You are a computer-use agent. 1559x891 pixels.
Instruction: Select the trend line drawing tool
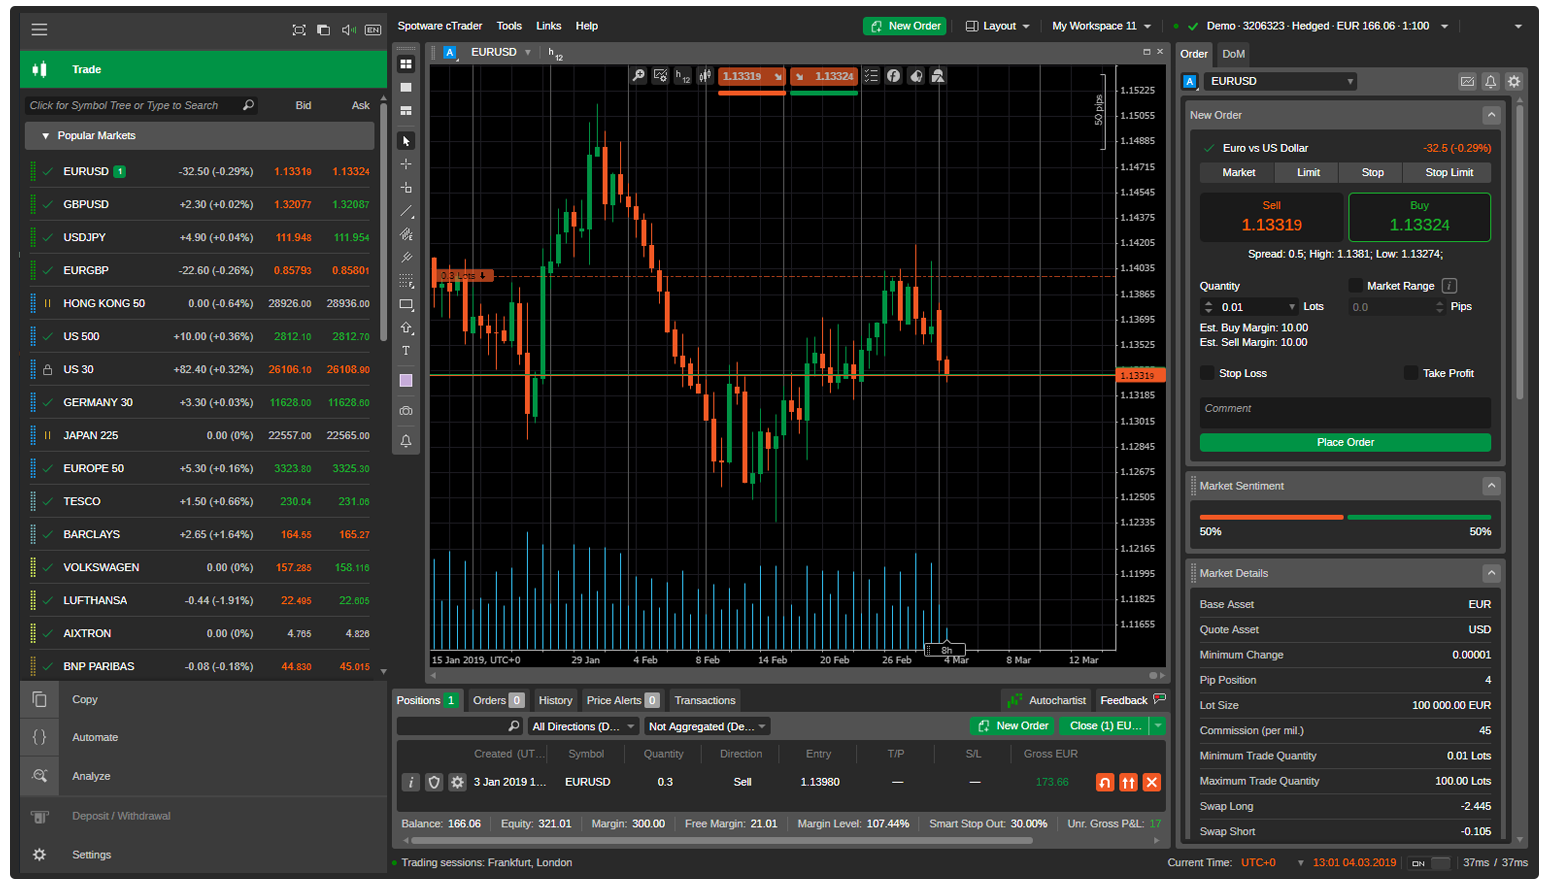pos(406,211)
